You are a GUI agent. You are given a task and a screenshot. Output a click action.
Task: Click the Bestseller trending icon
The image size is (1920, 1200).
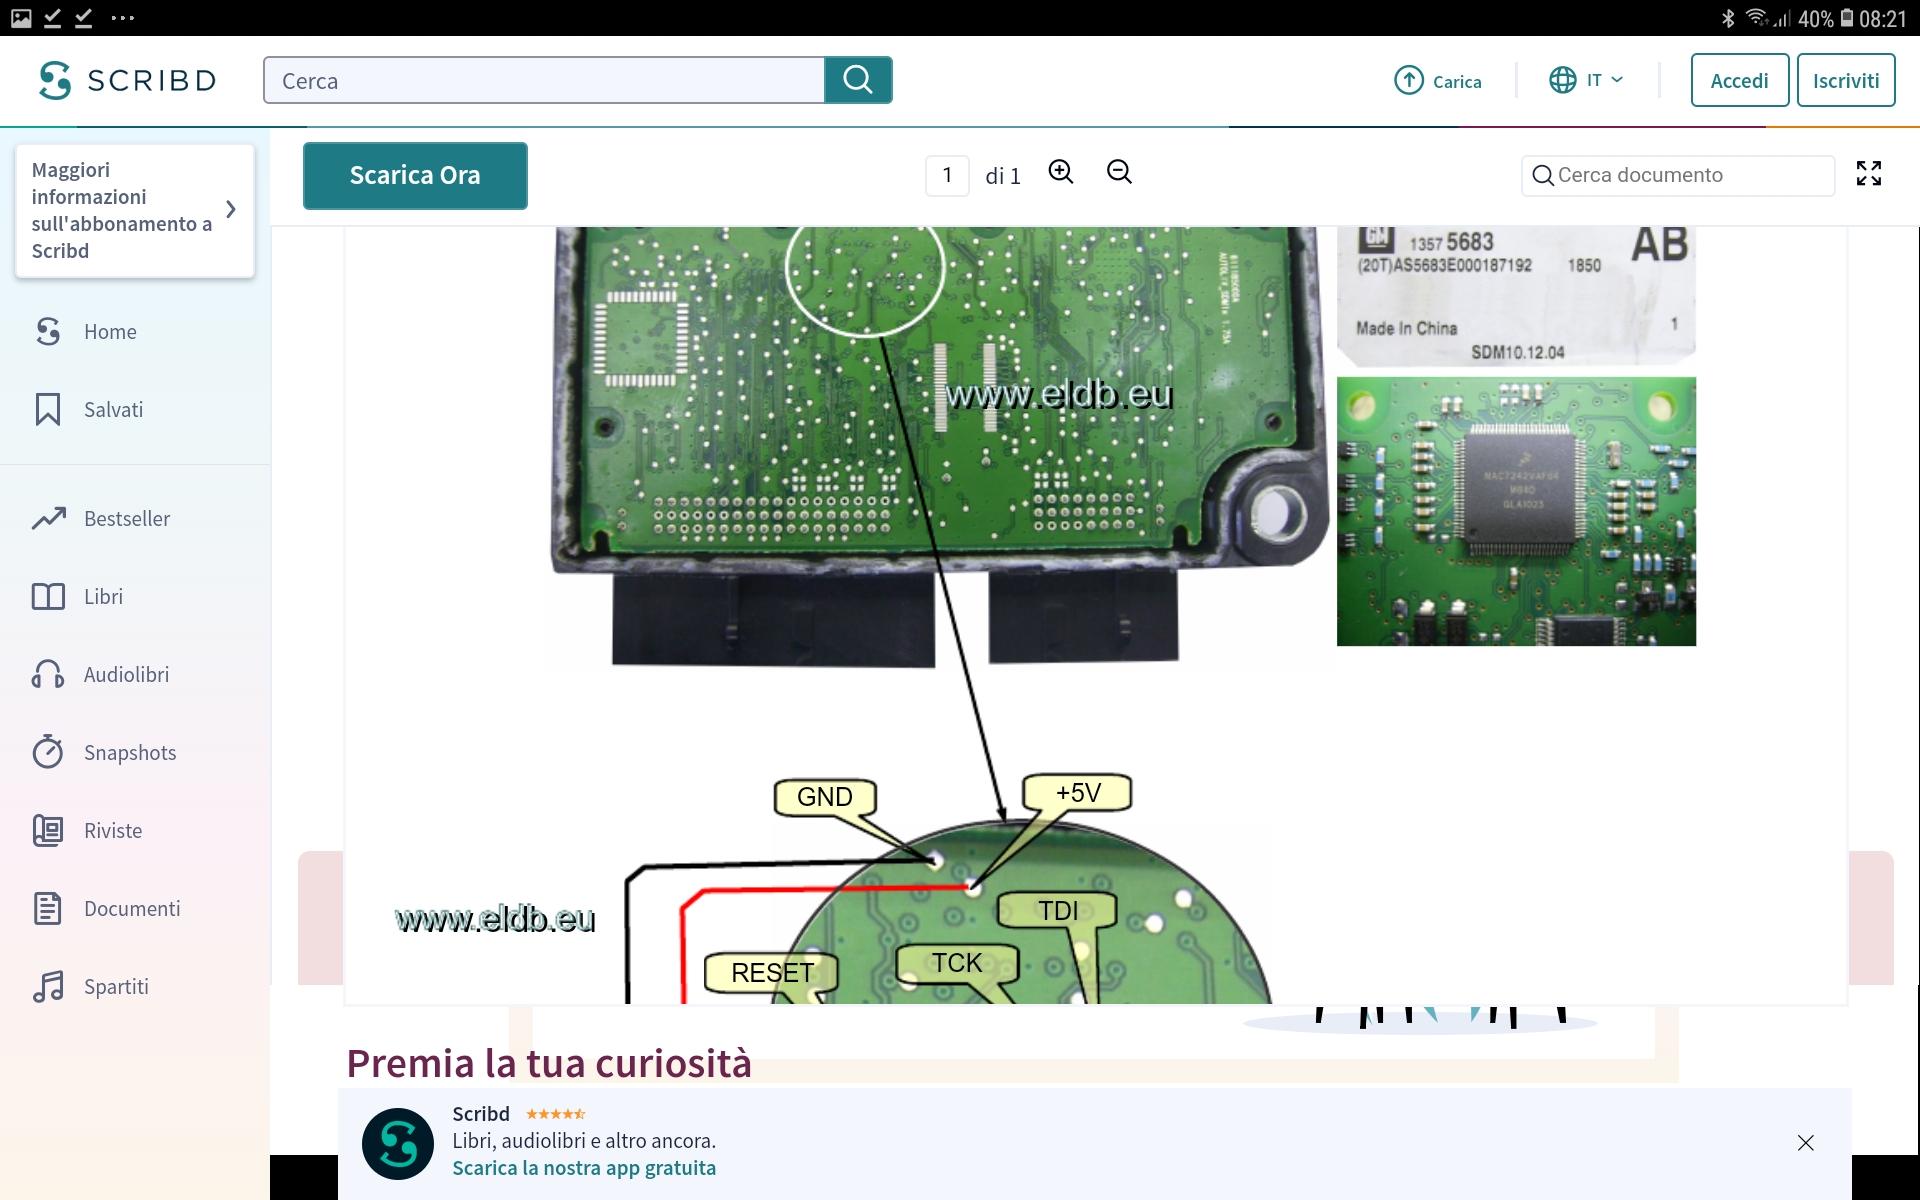click(x=48, y=518)
